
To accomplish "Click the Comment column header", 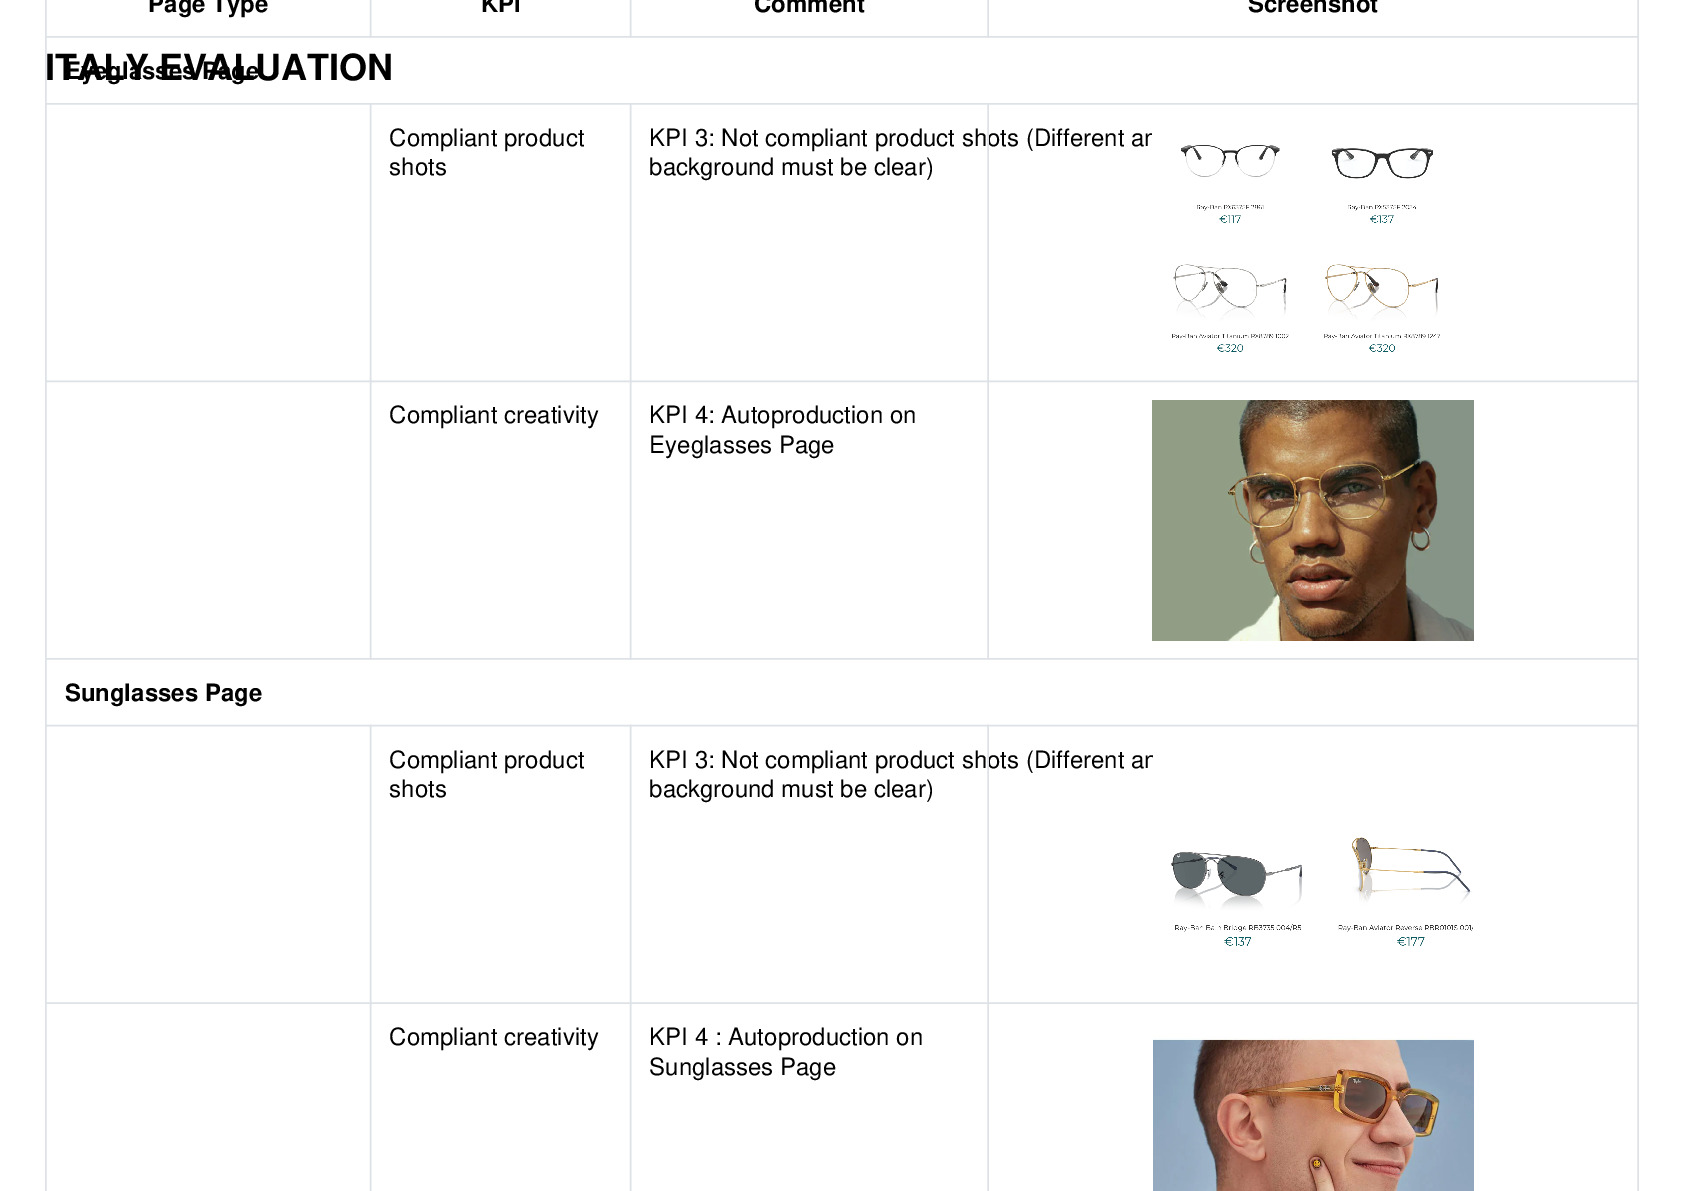I will coord(809,6).
